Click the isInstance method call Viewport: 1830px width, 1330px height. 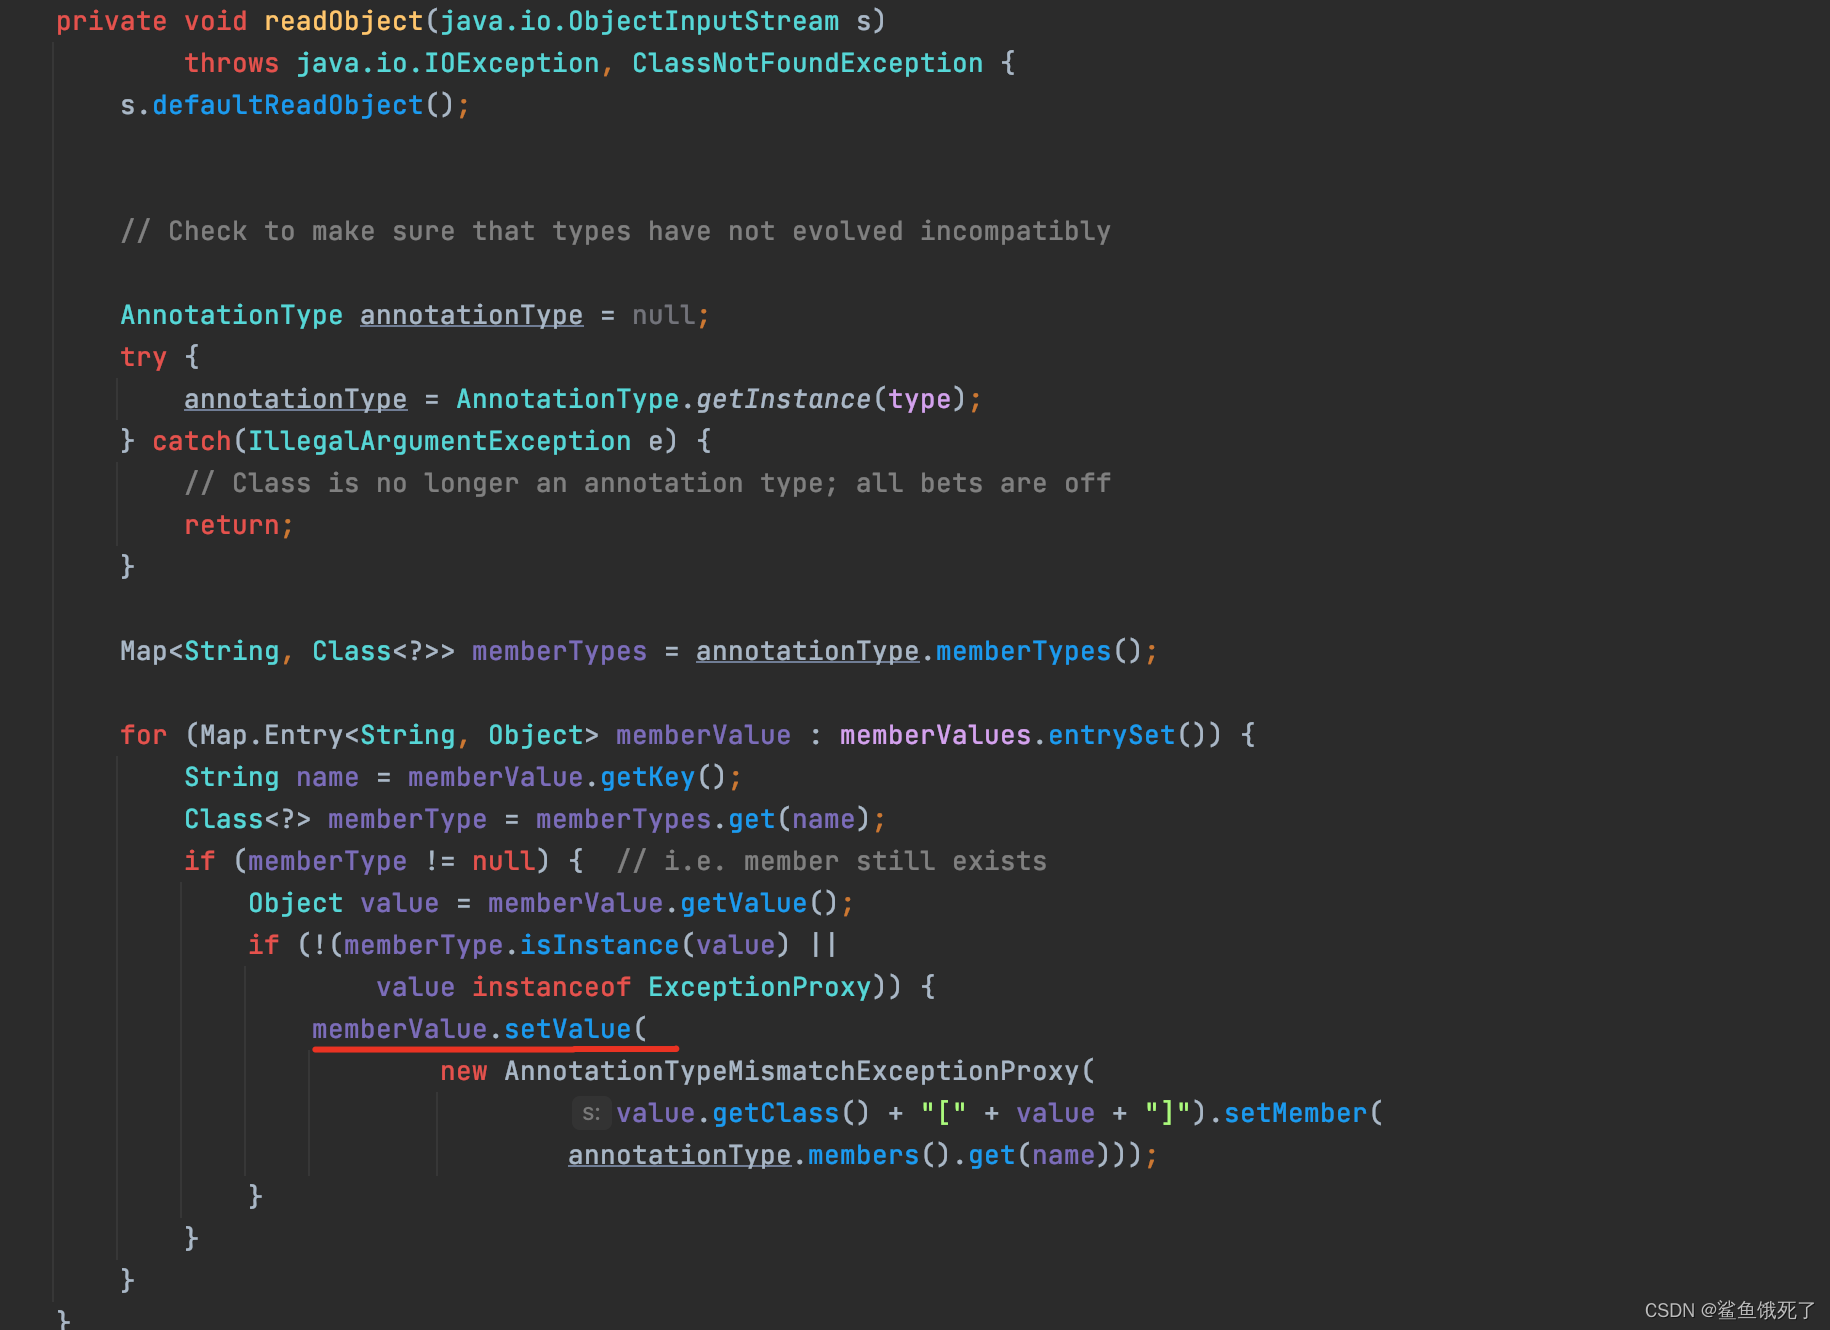[x=600, y=945]
